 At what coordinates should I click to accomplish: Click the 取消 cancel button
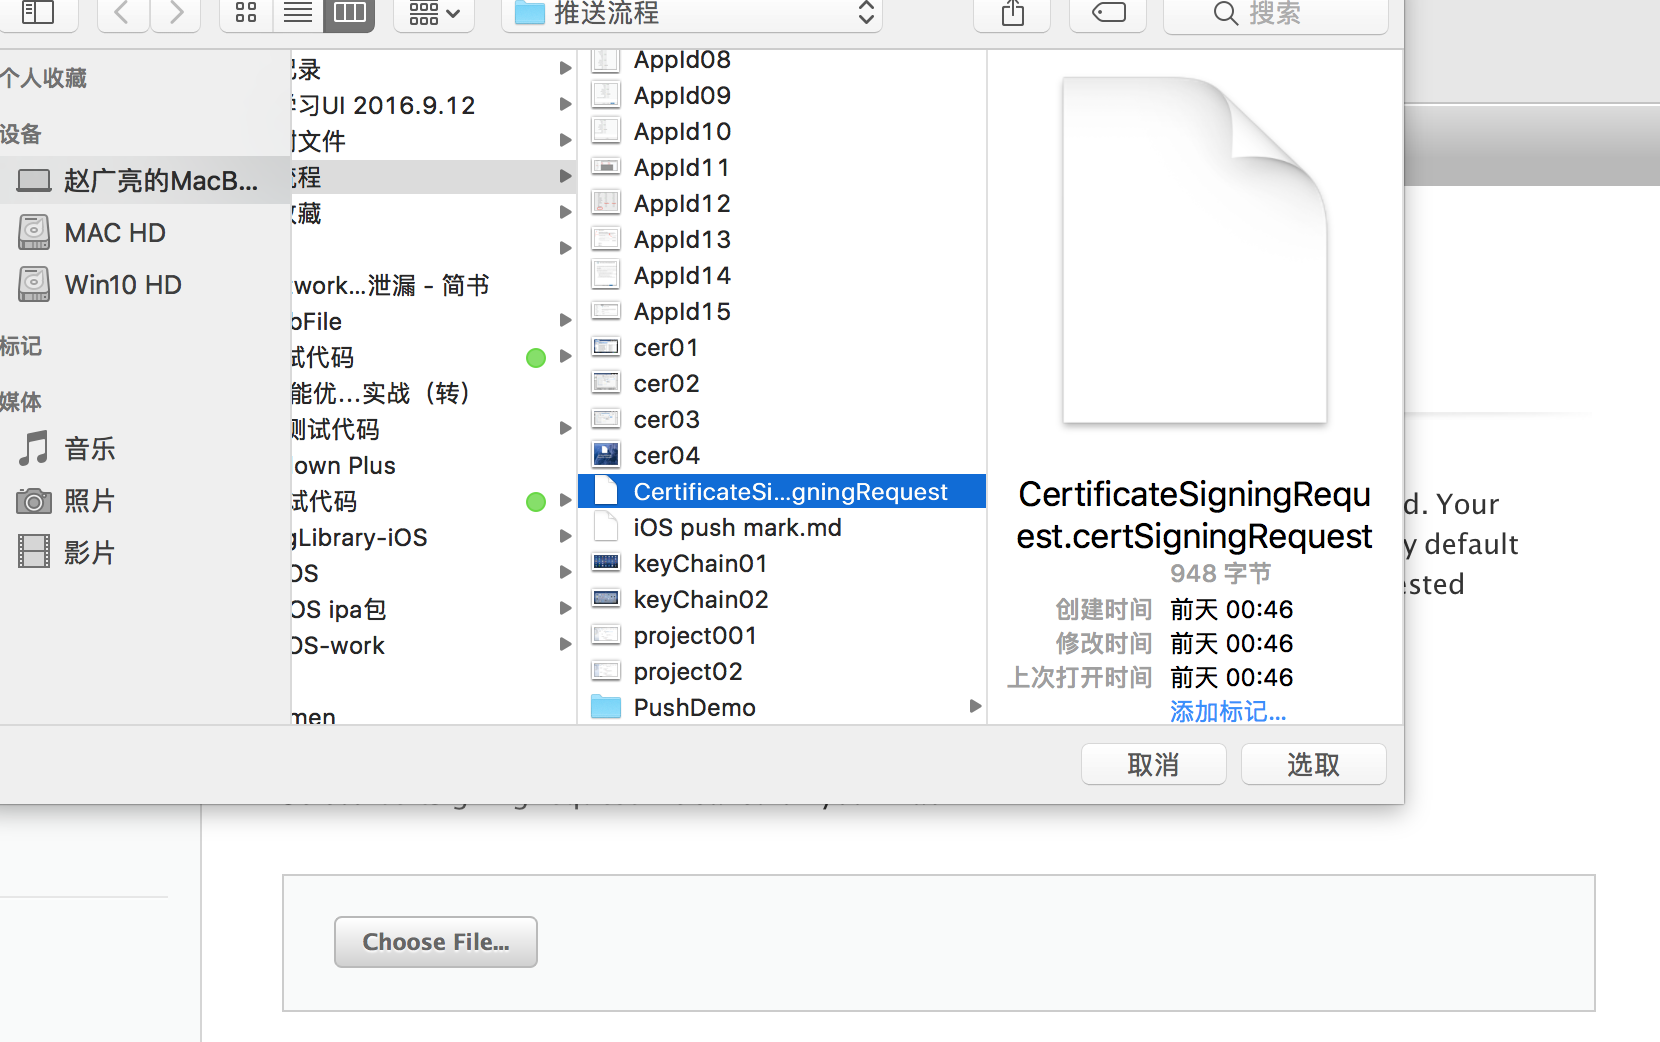coord(1153,765)
